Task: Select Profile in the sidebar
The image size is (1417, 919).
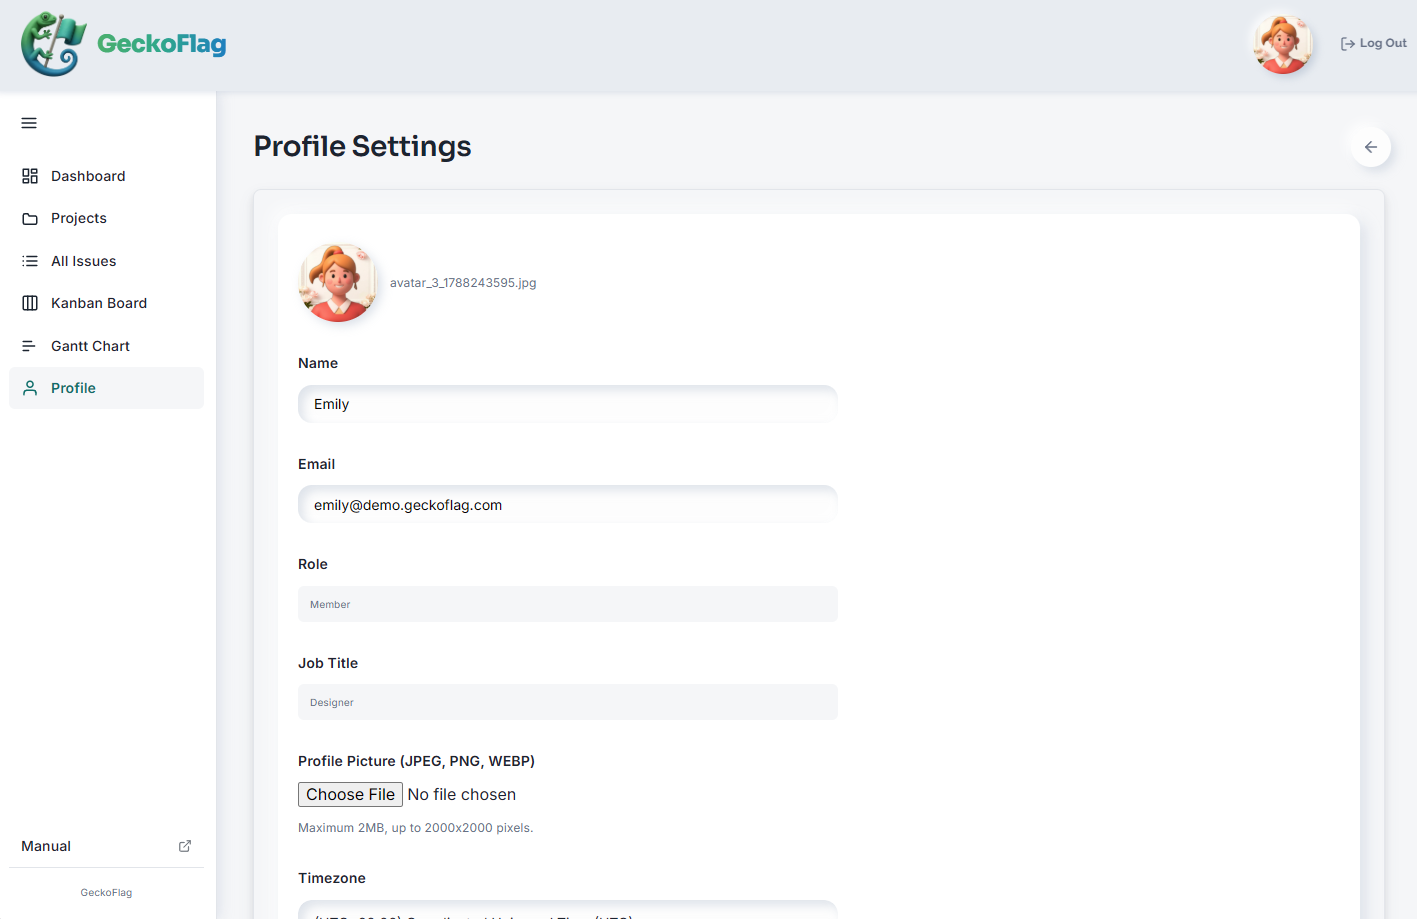Action: point(106,388)
